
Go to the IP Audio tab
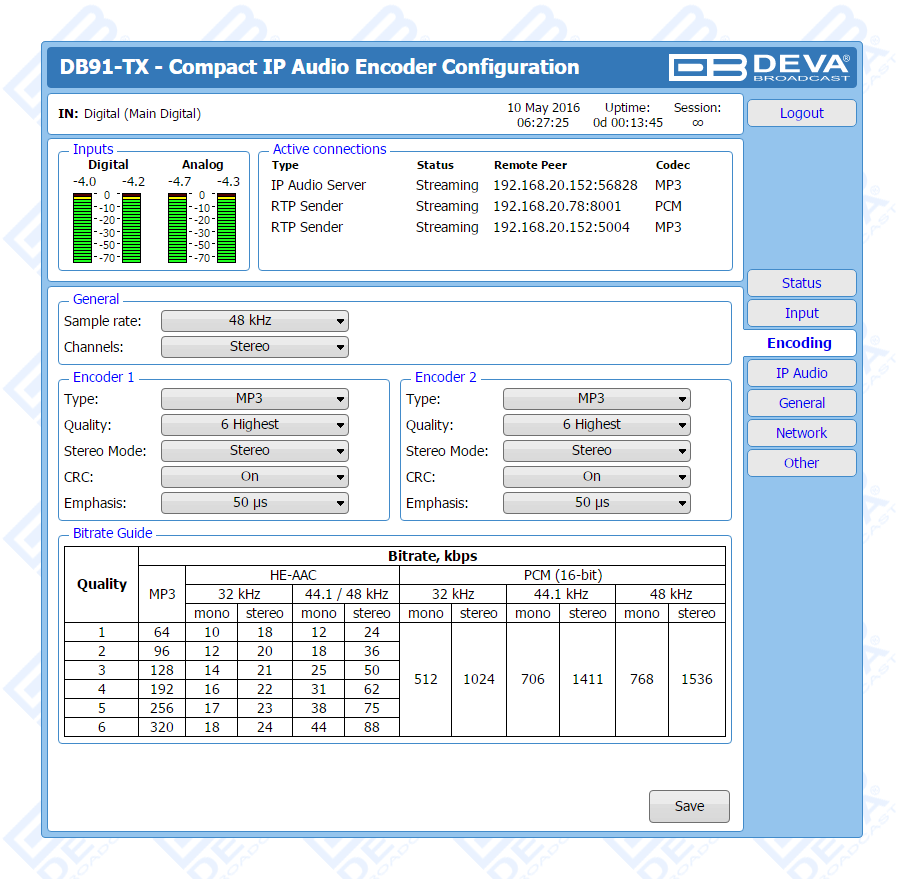click(801, 373)
